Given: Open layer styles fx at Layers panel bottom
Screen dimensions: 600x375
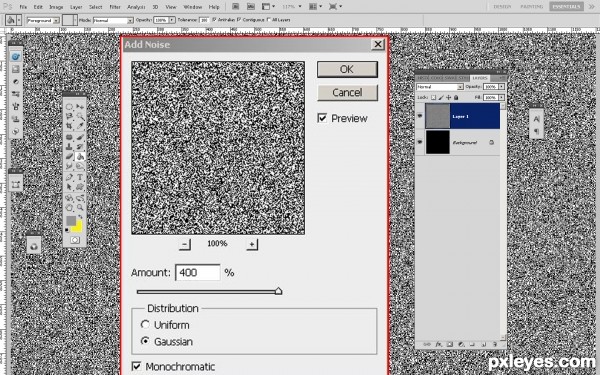Looking at the screenshot, I should coord(439,344).
